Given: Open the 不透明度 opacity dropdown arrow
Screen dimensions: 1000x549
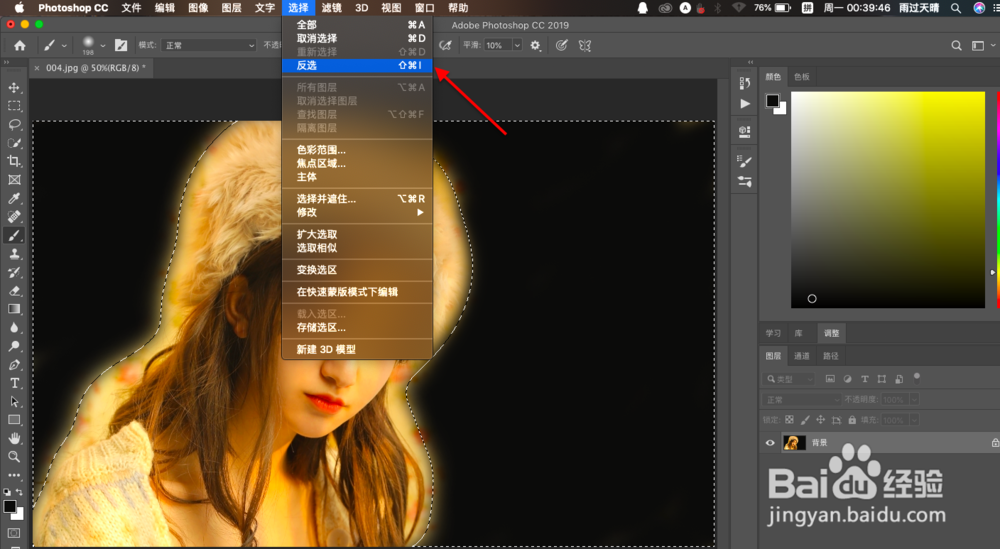Looking at the screenshot, I should click(x=914, y=400).
